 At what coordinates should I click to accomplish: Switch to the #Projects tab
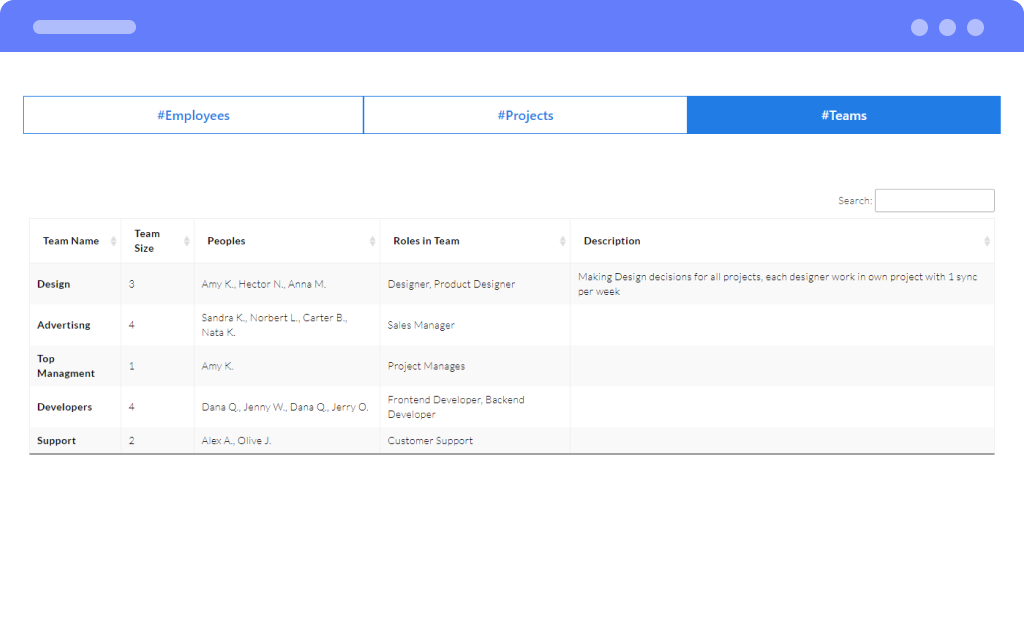point(525,115)
